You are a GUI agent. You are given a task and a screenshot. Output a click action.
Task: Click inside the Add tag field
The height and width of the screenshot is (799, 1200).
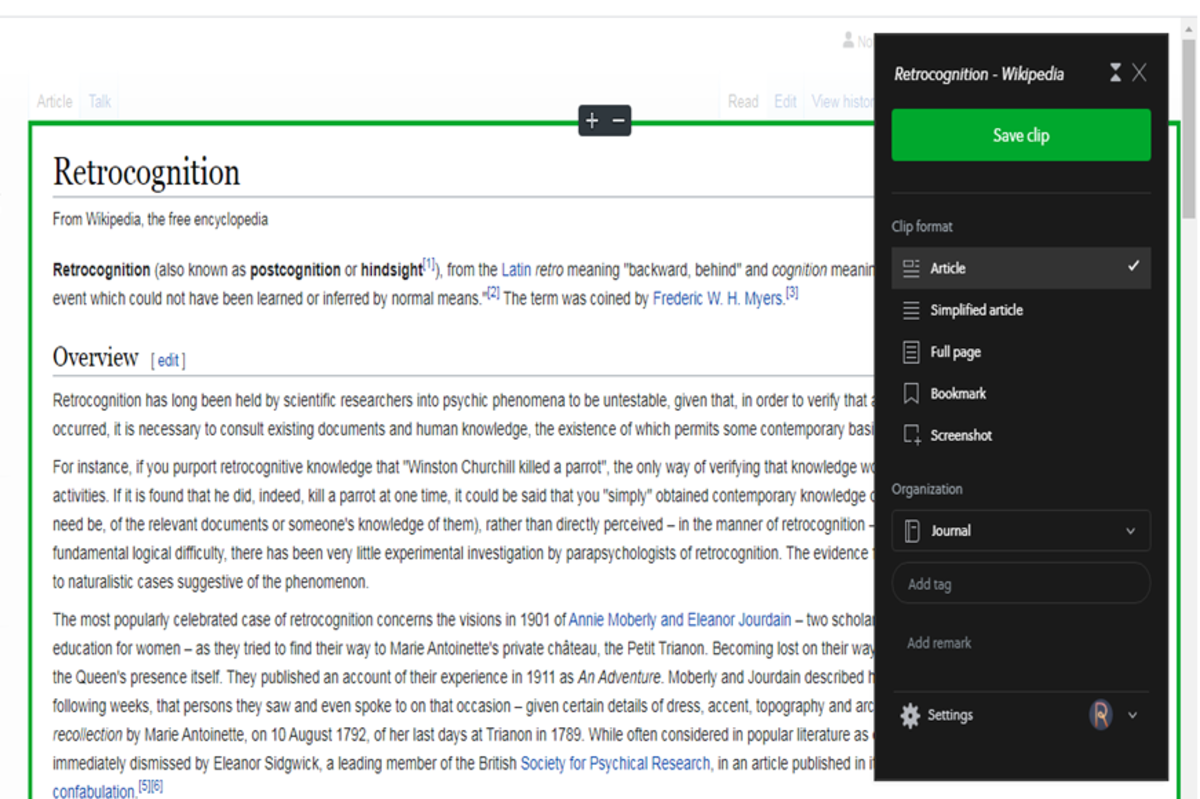click(x=1020, y=583)
